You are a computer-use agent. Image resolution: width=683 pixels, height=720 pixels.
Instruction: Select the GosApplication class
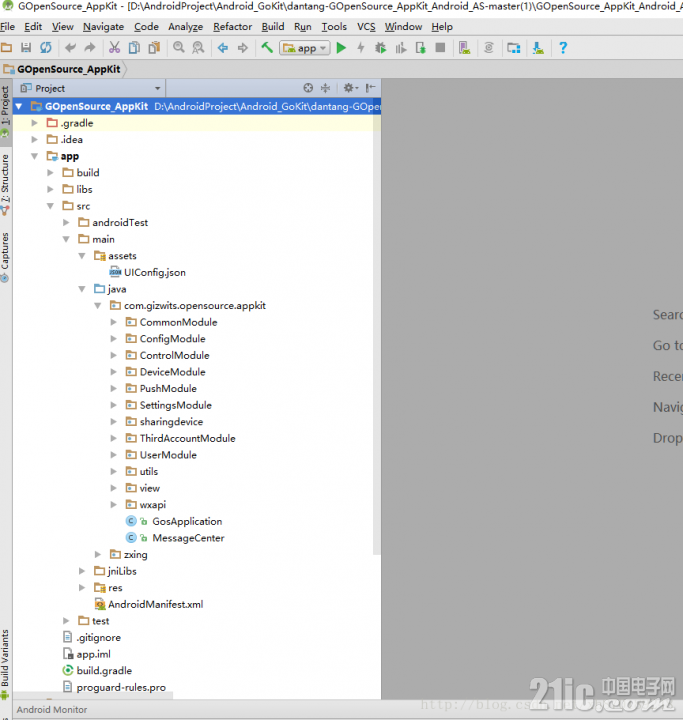174,522
